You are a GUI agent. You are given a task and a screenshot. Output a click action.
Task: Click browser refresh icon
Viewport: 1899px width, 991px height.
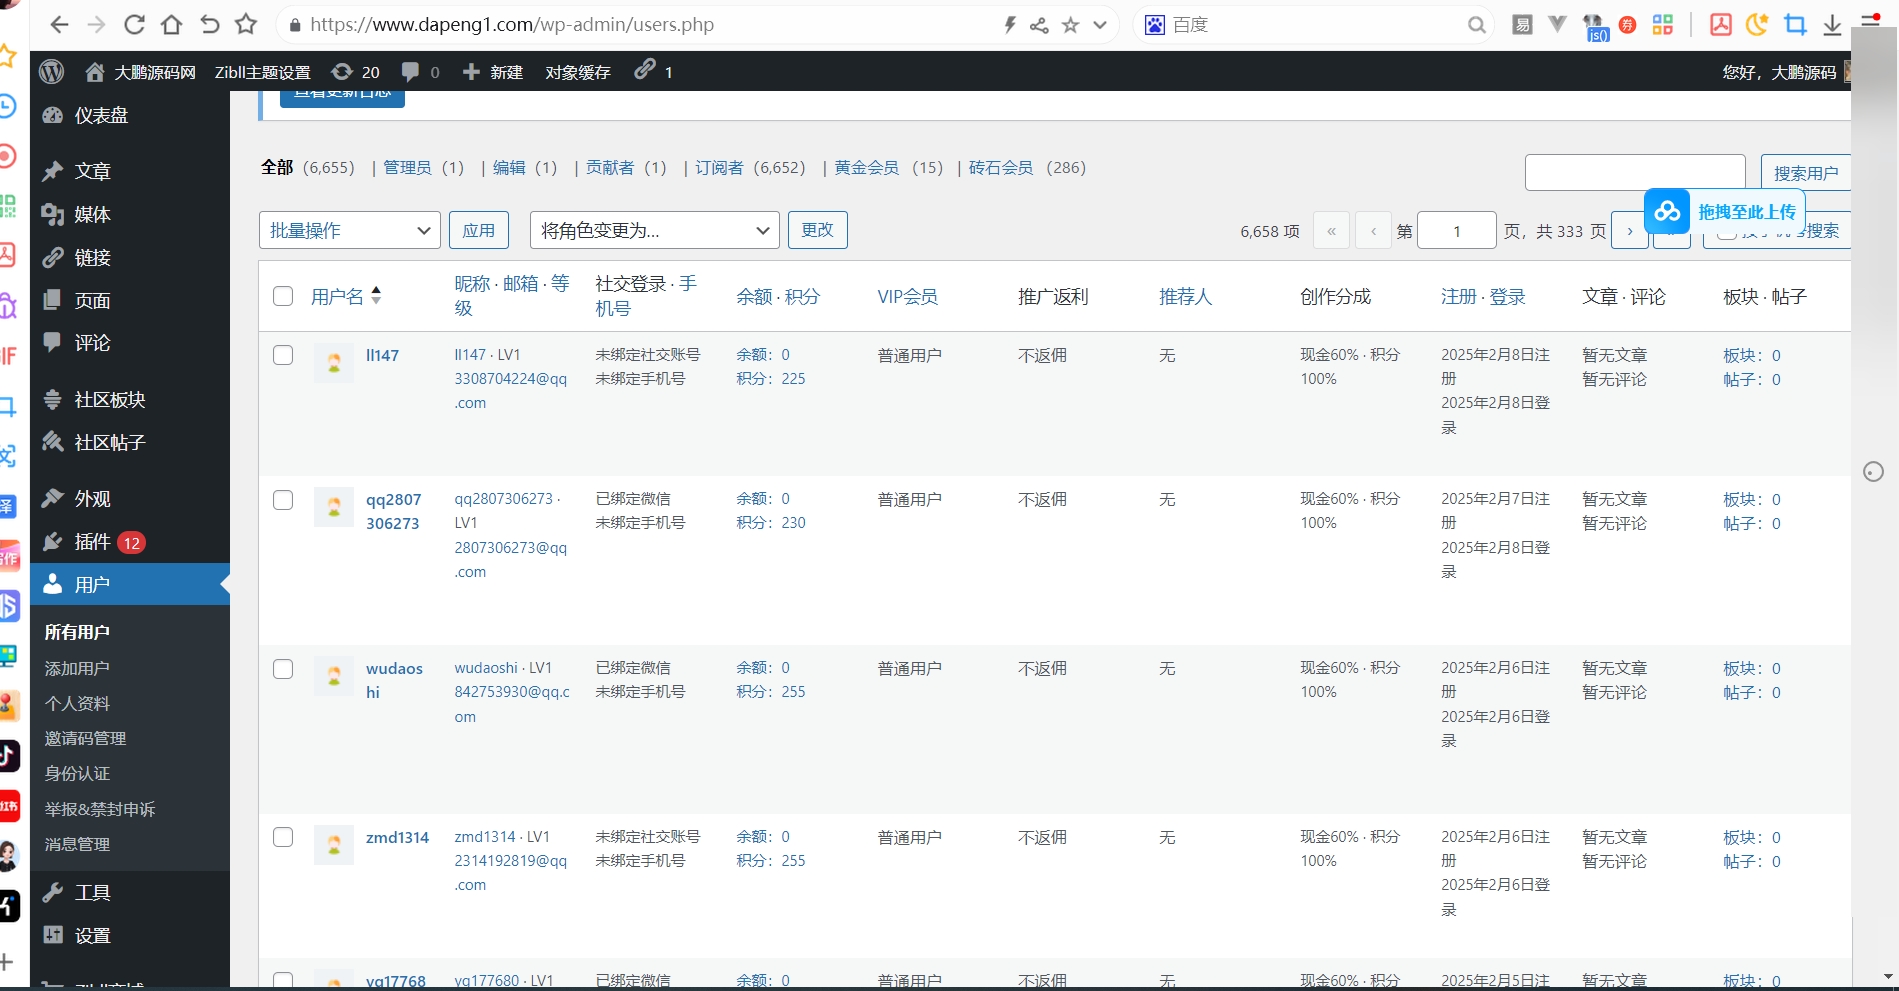tap(134, 25)
